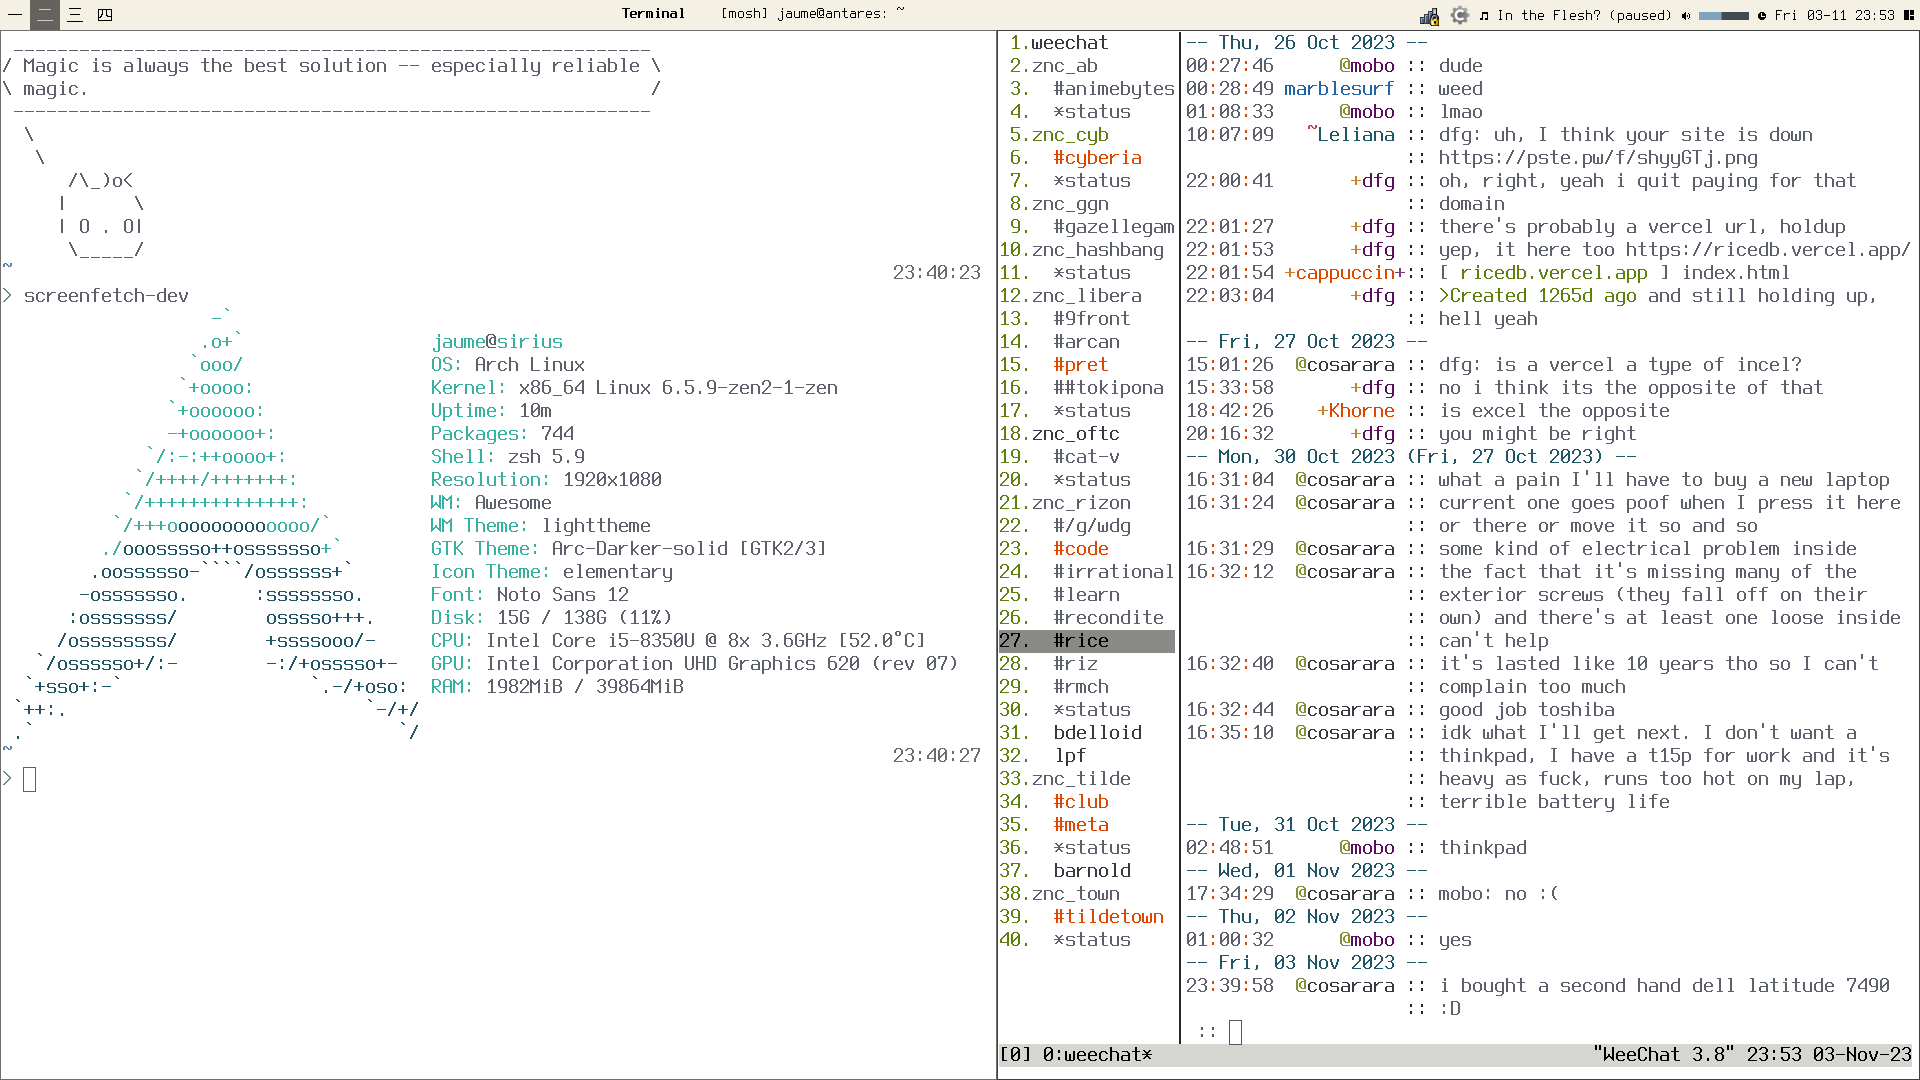Open the znc_libera server buffer
This screenshot has width=1920, height=1080.
1086,296
